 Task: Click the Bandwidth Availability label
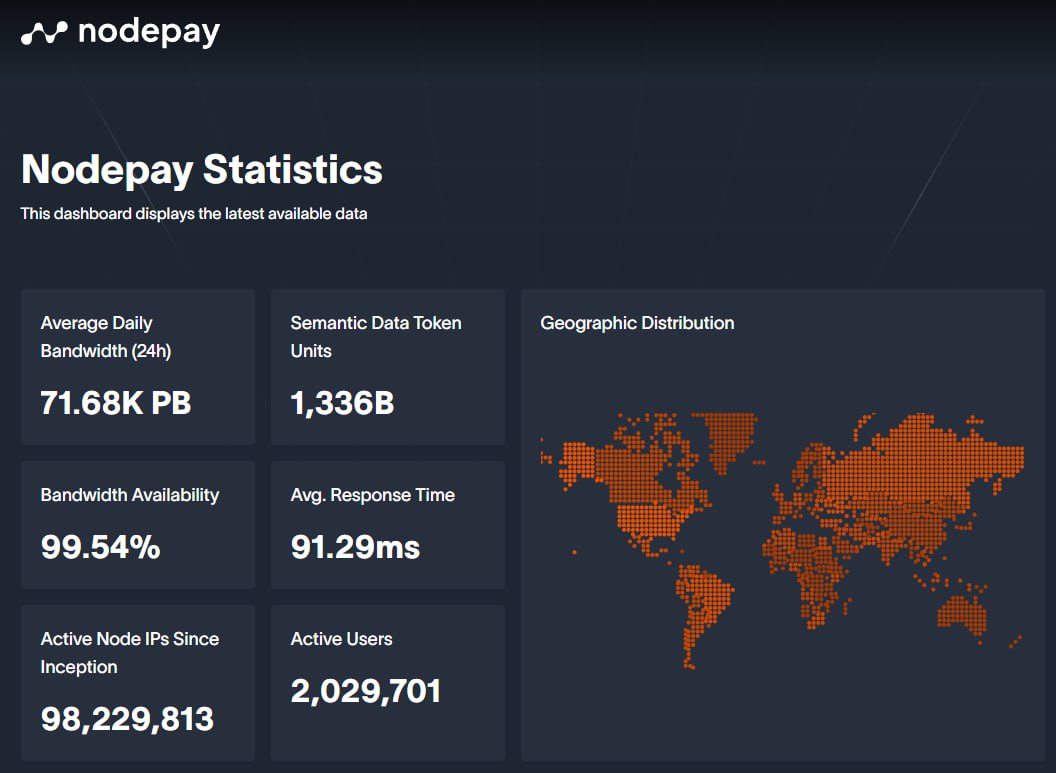click(x=129, y=495)
